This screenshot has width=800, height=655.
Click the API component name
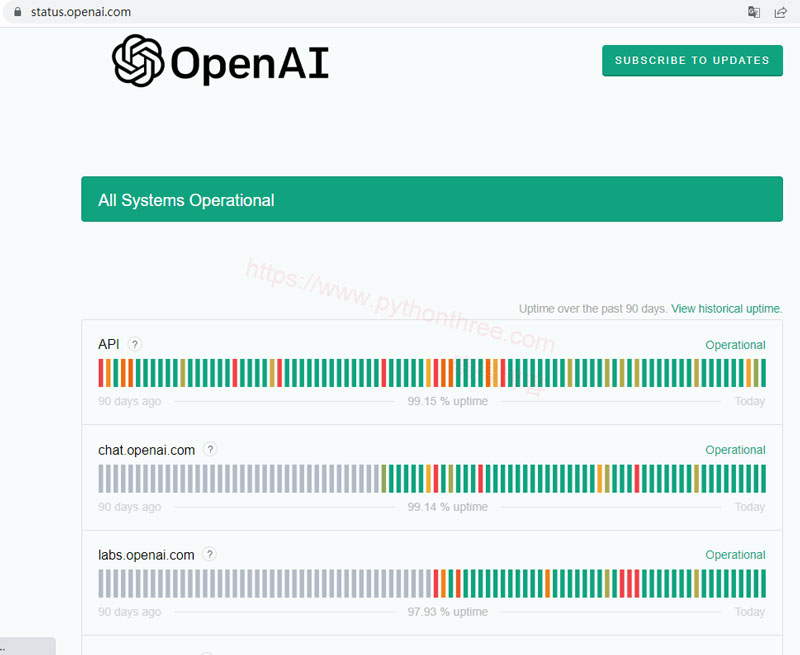109,344
